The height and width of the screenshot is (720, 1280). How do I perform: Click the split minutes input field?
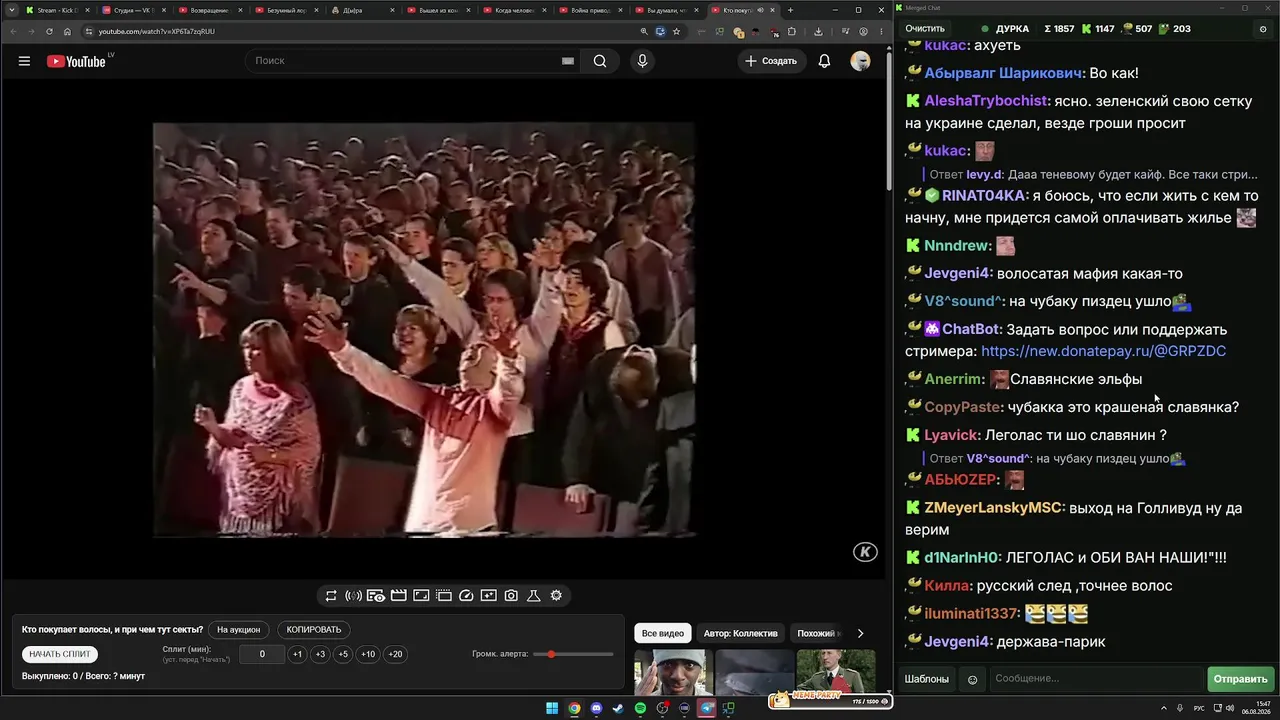point(262,654)
